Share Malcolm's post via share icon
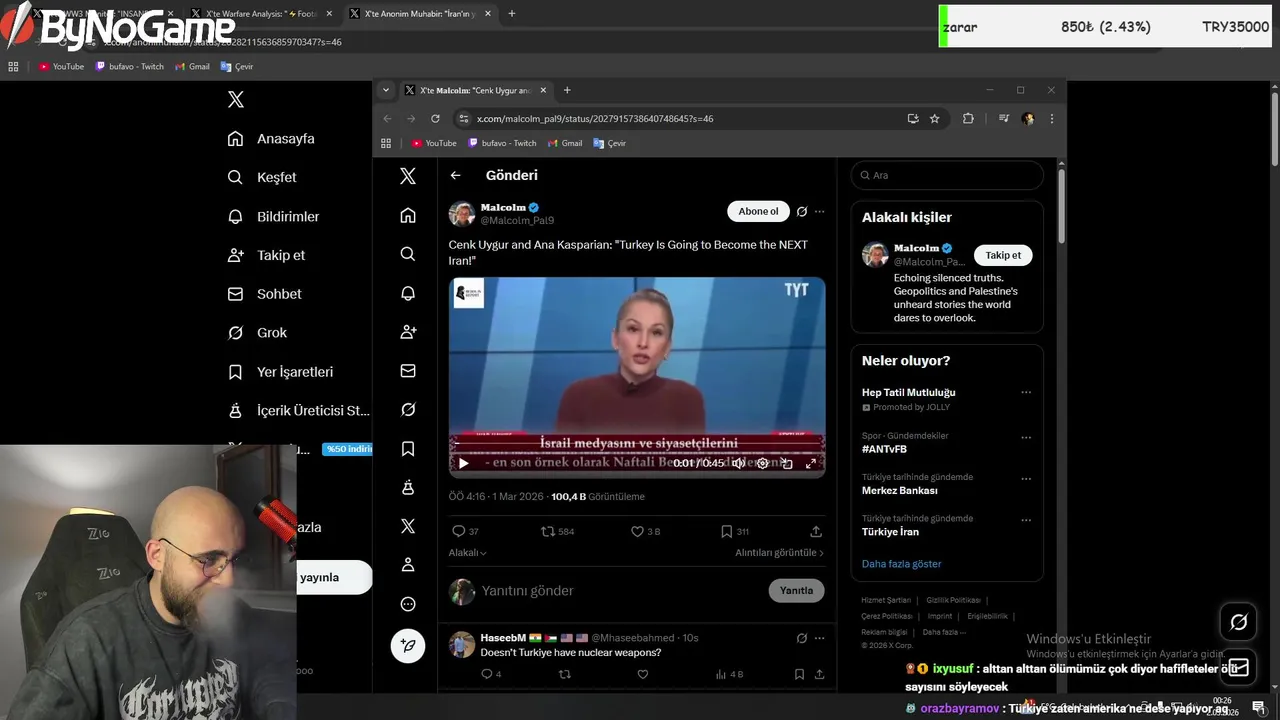The image size is (1280, 720). tap(816, 531)
